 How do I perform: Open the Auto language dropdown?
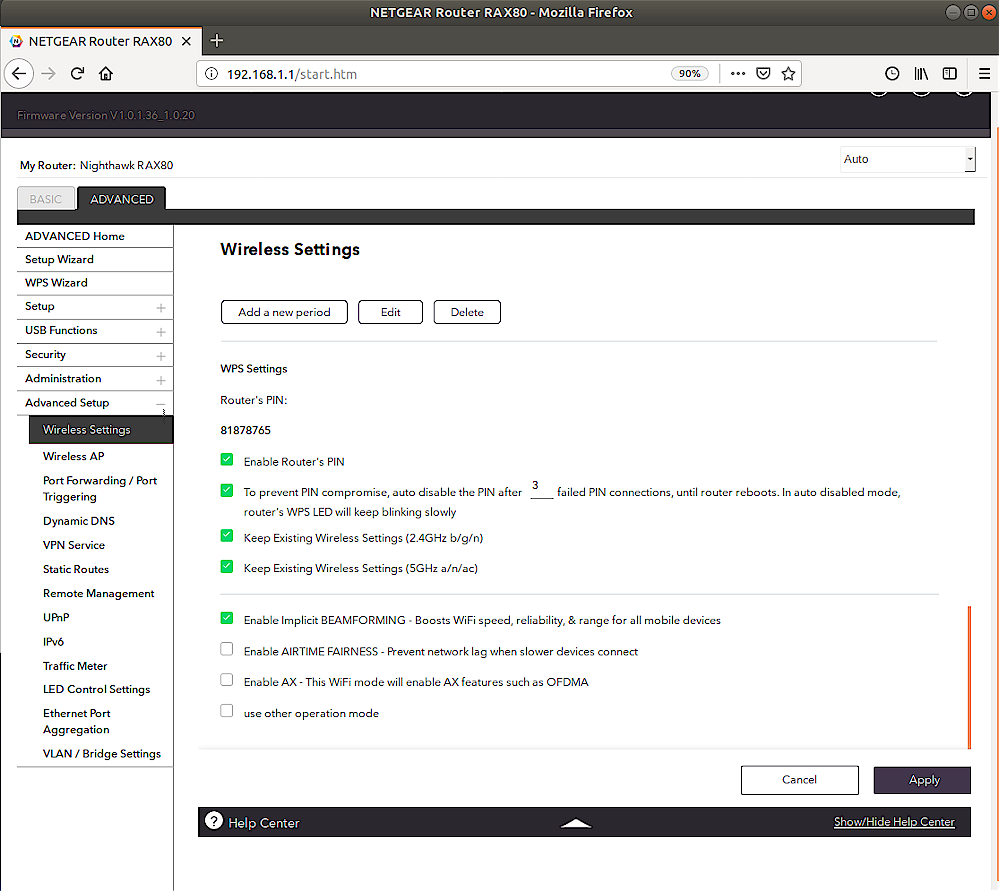click(908, 159)
